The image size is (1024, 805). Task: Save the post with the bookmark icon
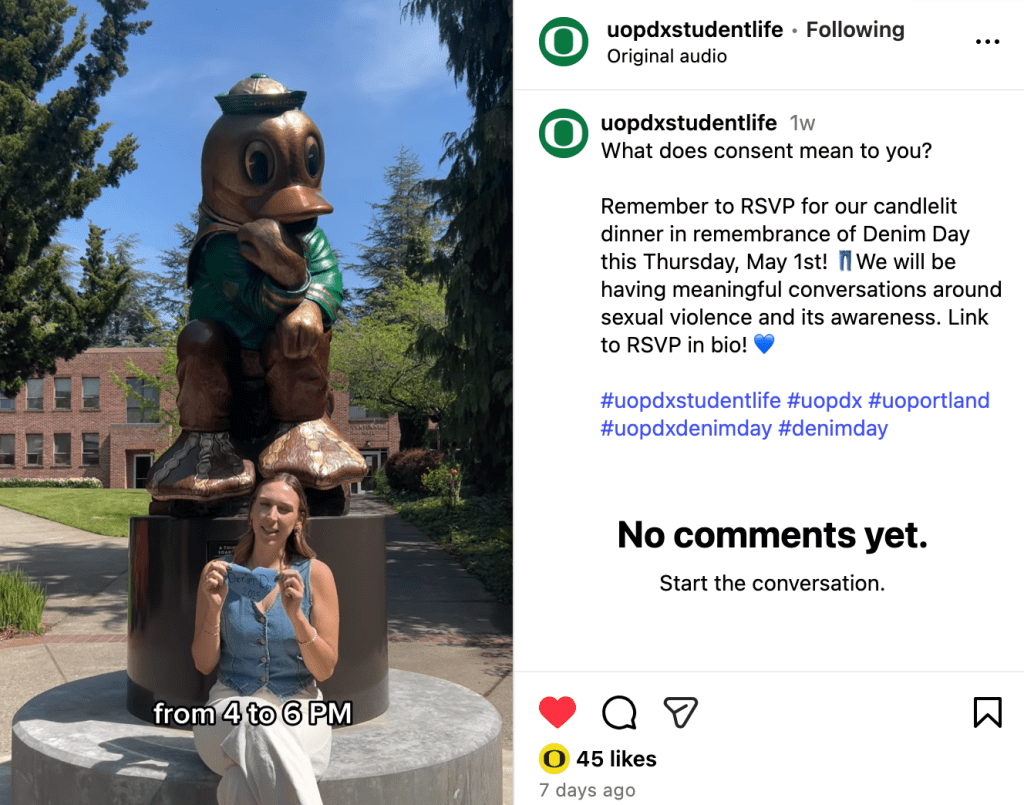[x=987, y=712]
